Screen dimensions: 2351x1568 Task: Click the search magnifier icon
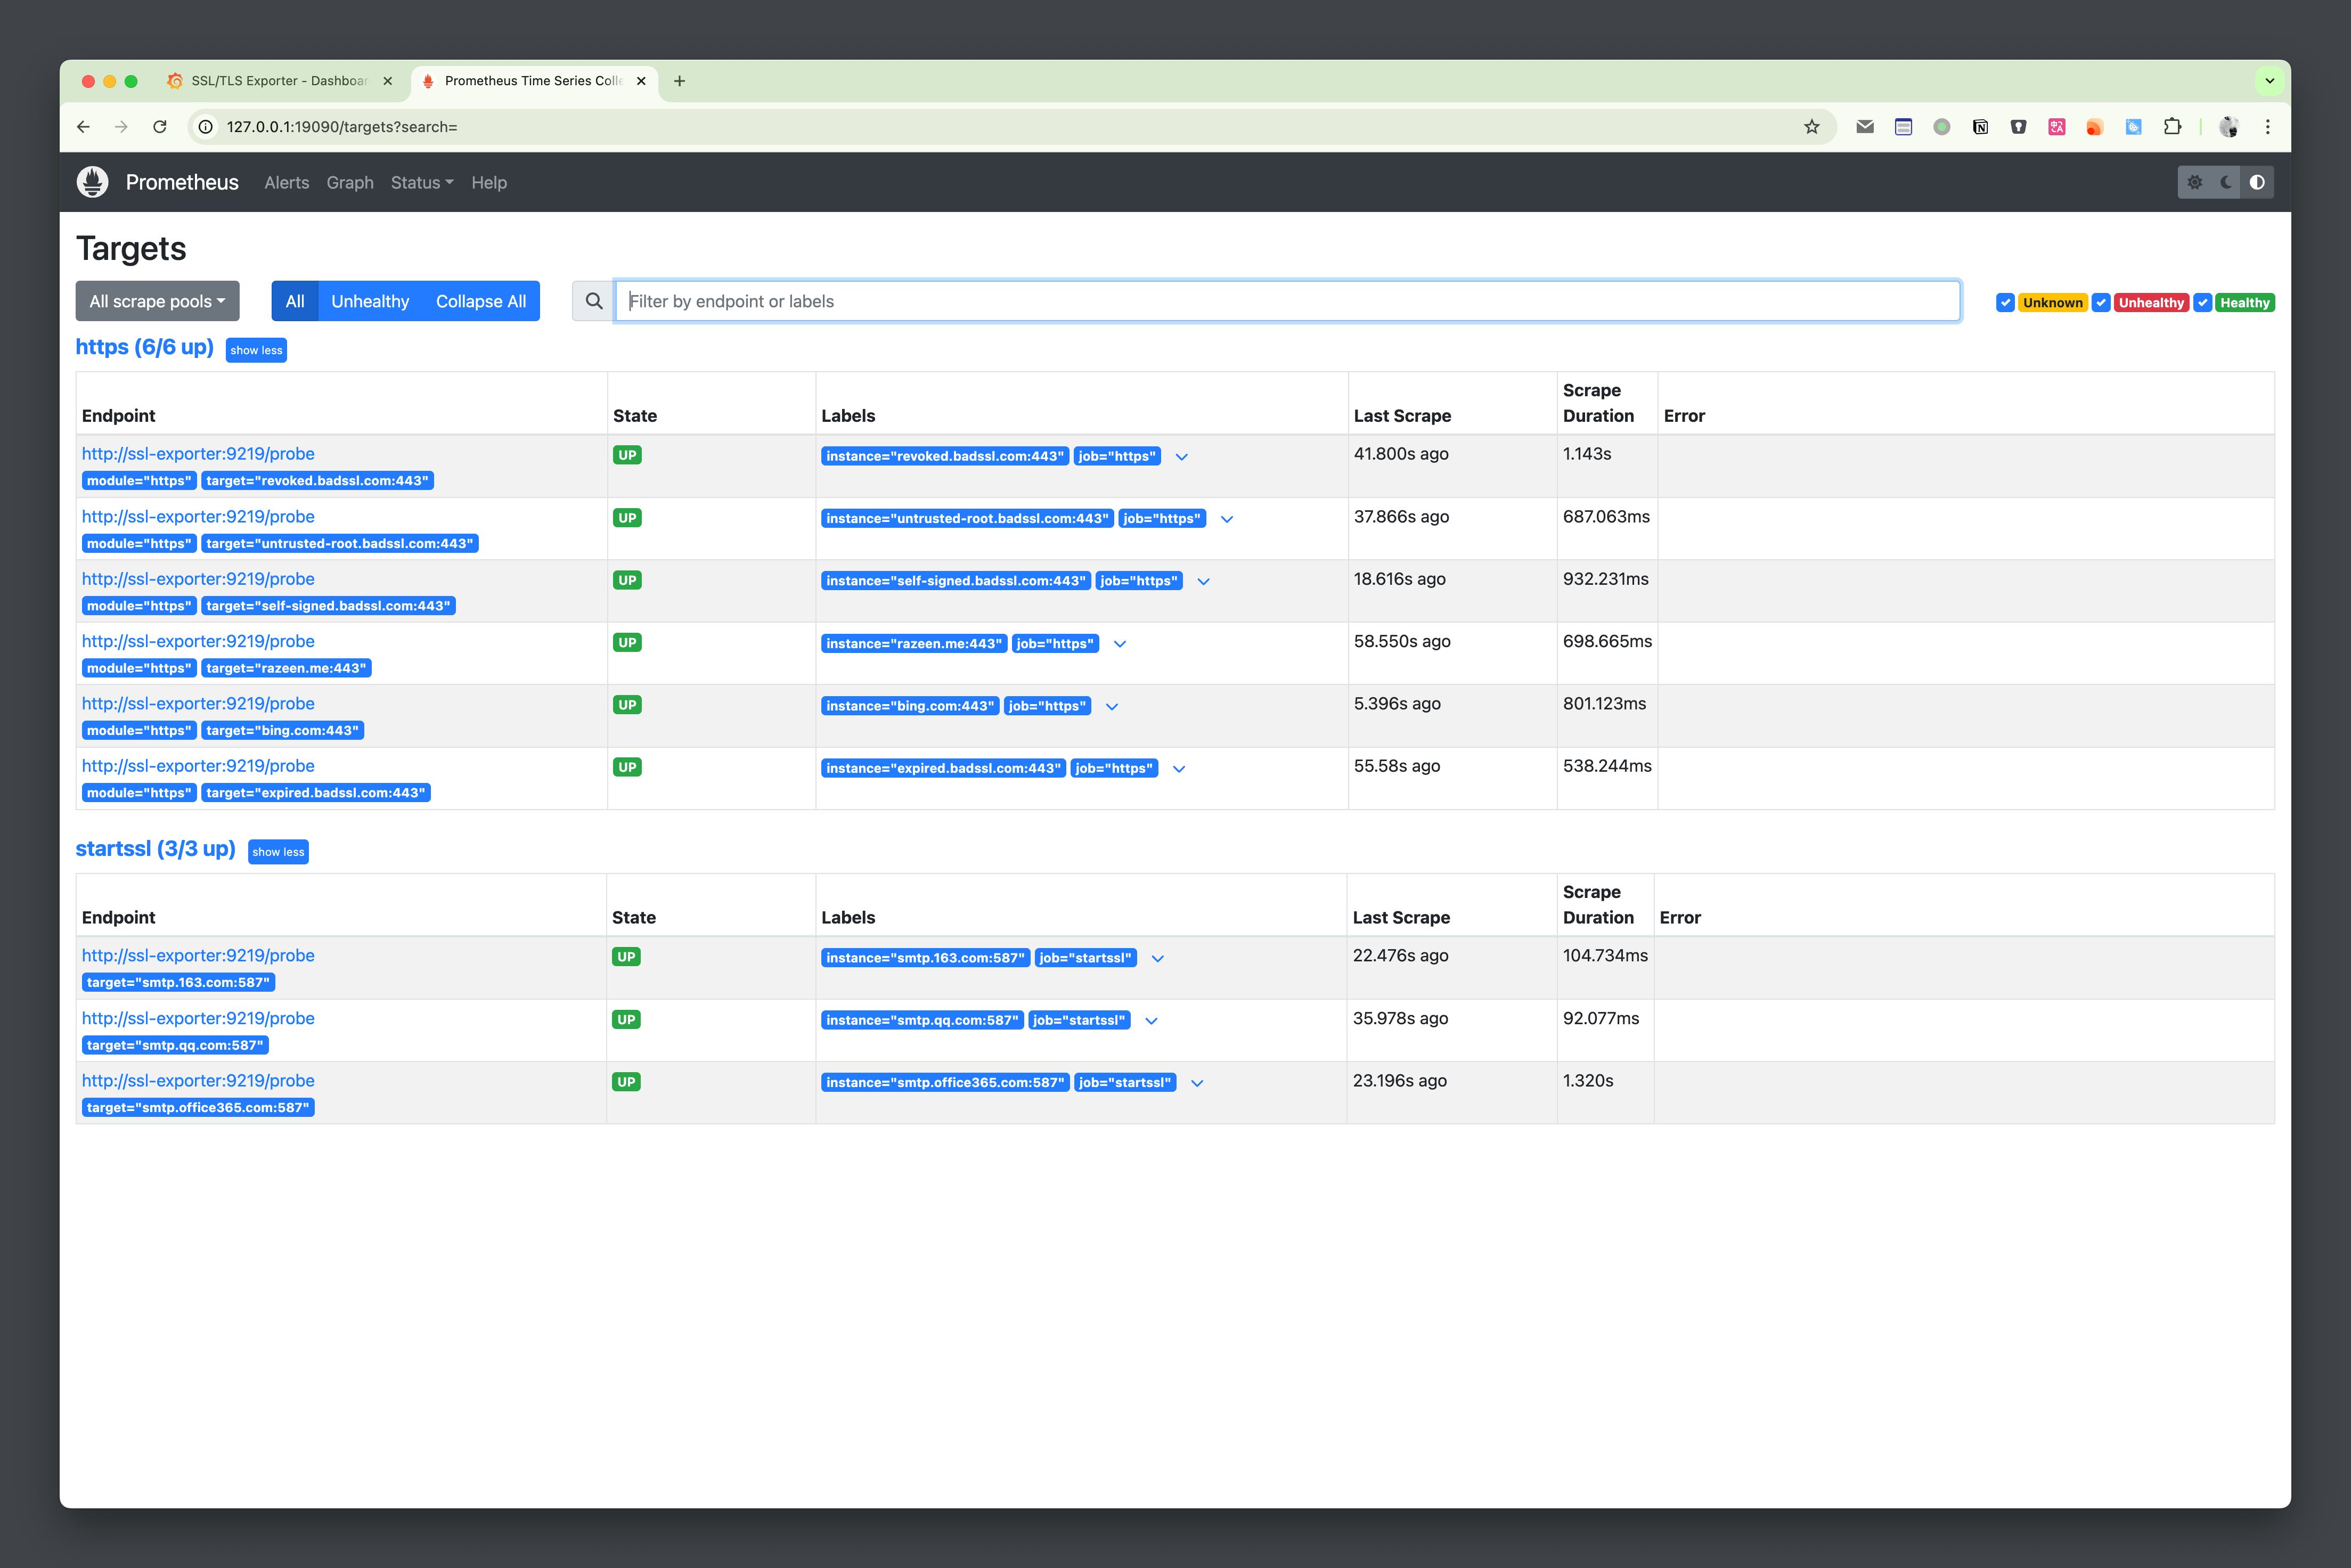point(594,301)
